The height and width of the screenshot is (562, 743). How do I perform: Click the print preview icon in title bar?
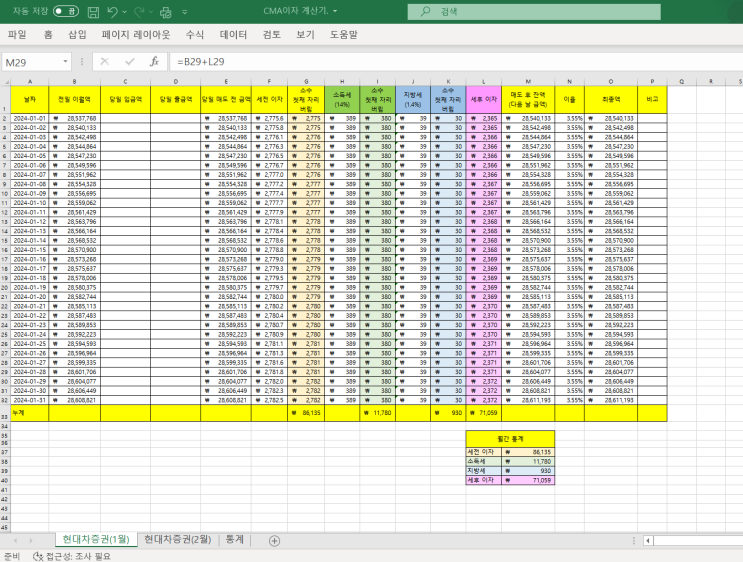point(166,12)
